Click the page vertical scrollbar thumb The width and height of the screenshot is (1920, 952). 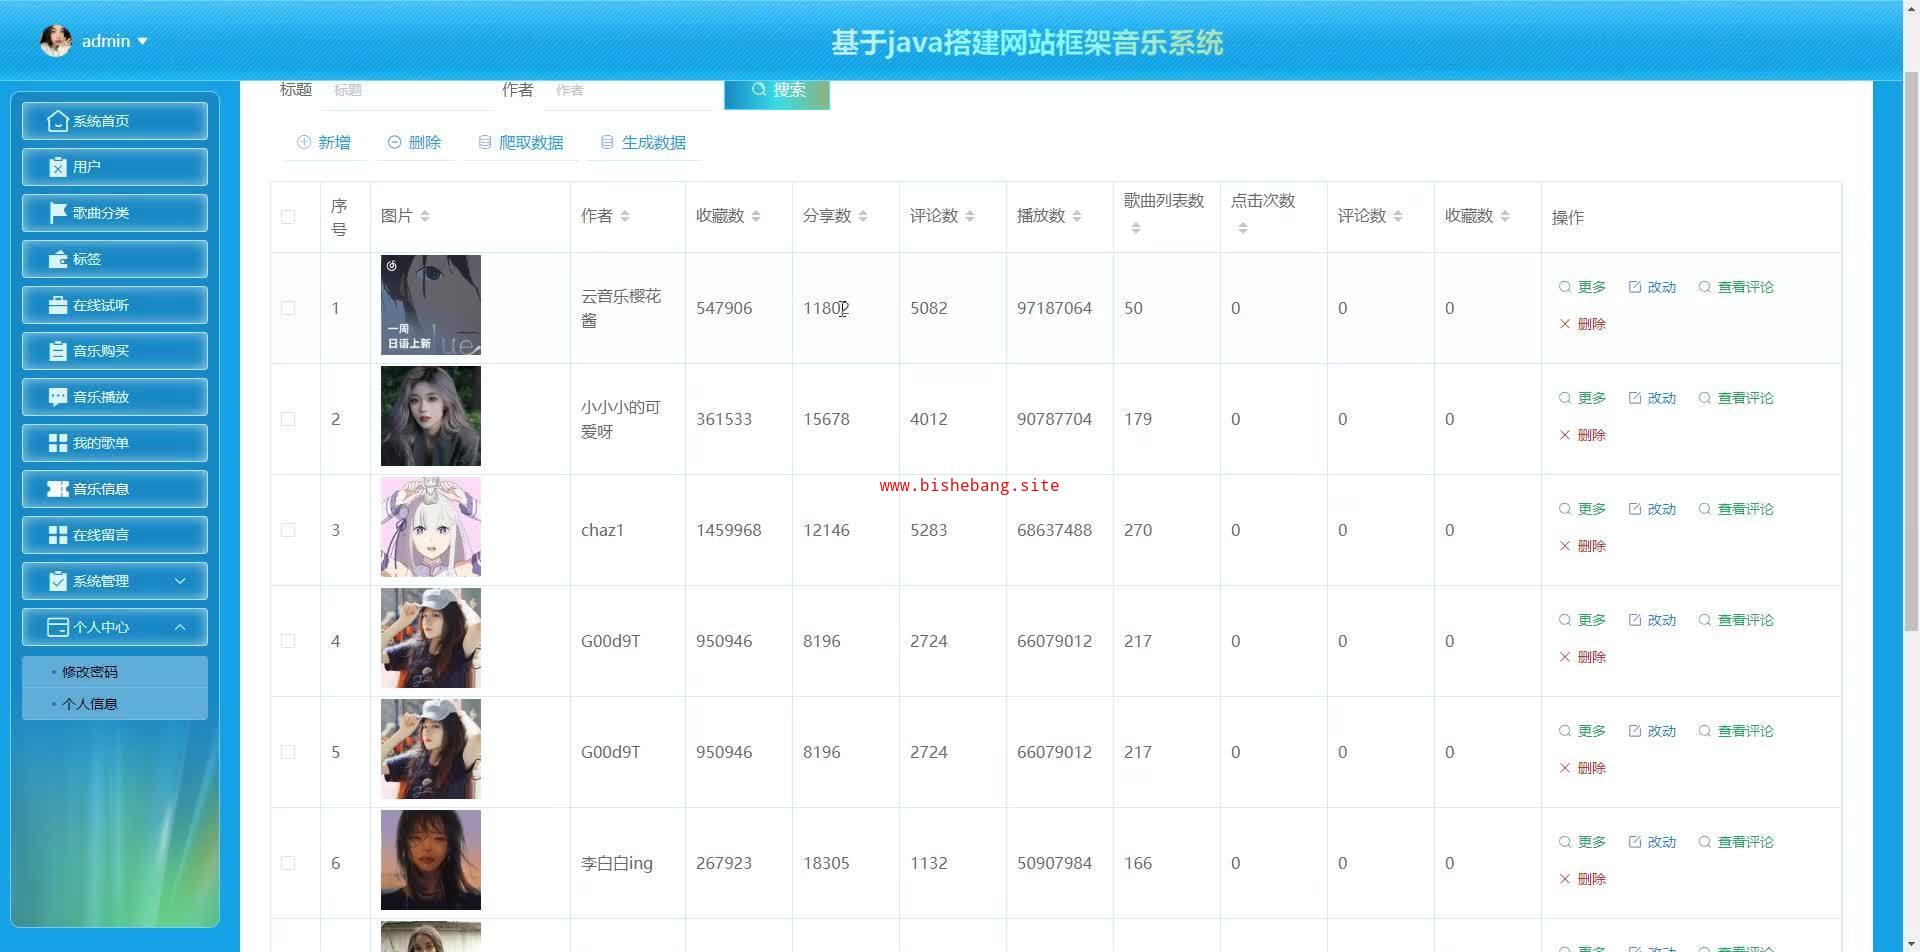(1911, 350)
